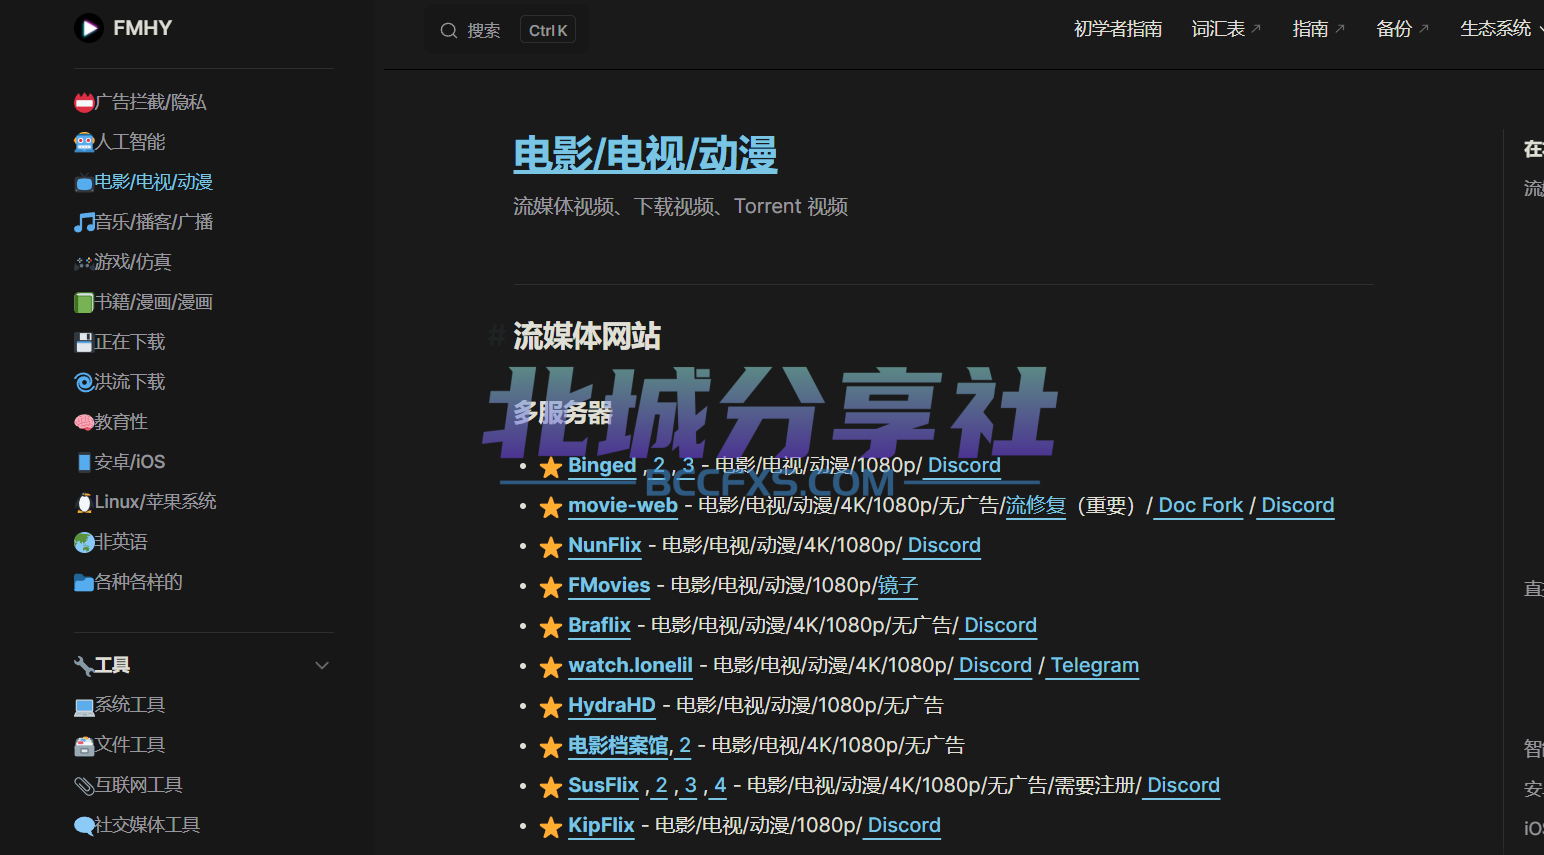Focus the 搜索 search field
The height and width of the screenshot is (855, 1544).
click(507, 30)
